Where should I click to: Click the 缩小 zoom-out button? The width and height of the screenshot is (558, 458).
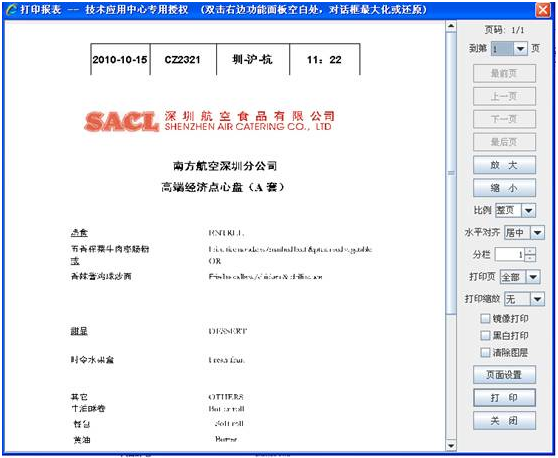504,188
